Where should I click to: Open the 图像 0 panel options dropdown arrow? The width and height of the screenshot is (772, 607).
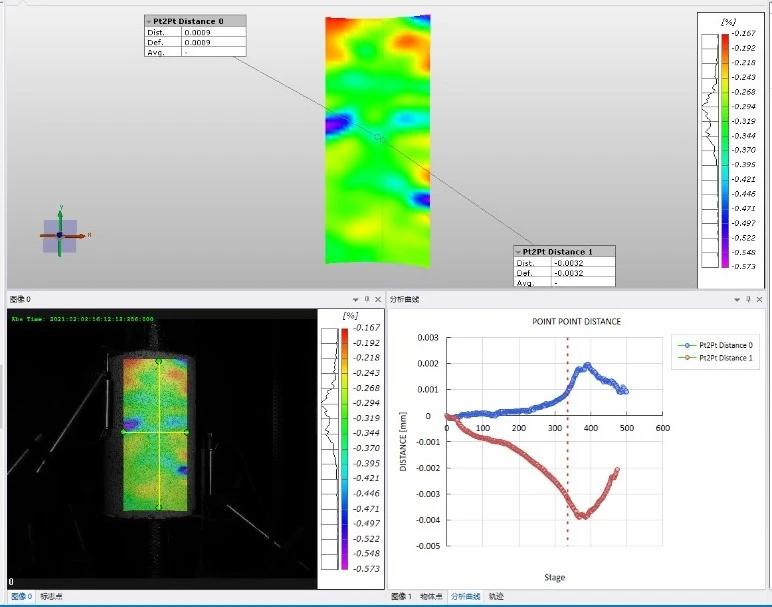point(355,299)
